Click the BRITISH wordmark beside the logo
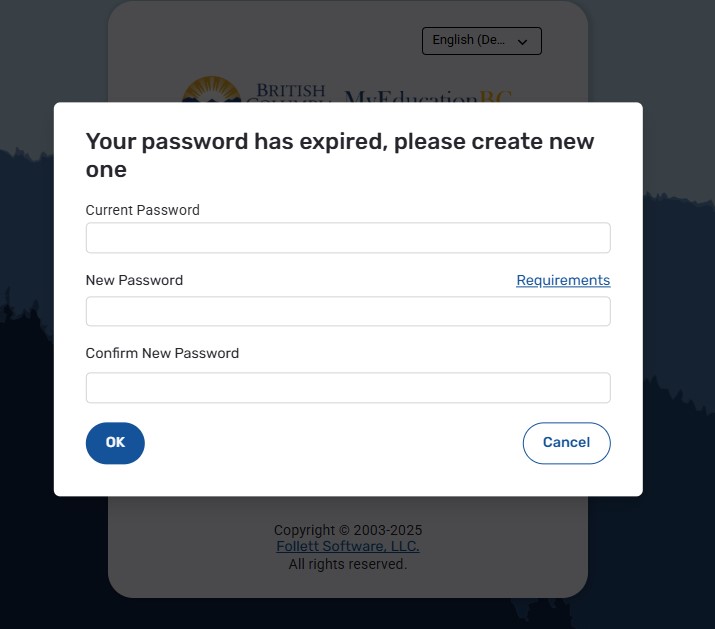The height and width of the screenshot is (629, 715). pos(291,90)
